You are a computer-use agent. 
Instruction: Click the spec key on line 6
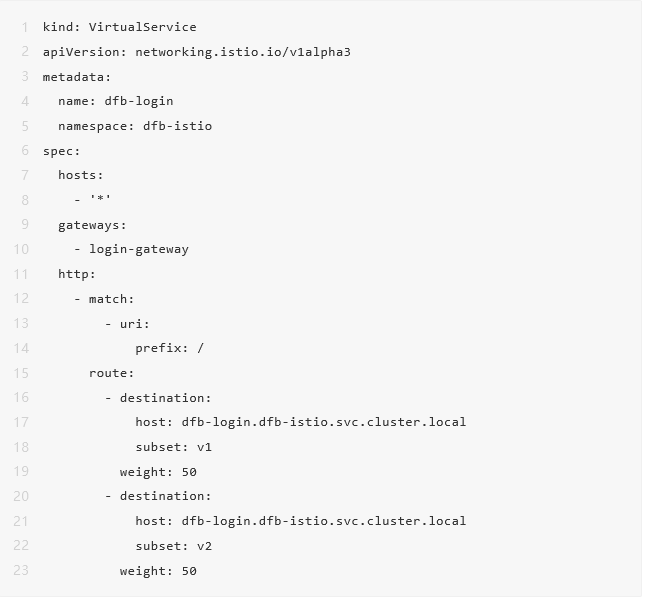61,151
